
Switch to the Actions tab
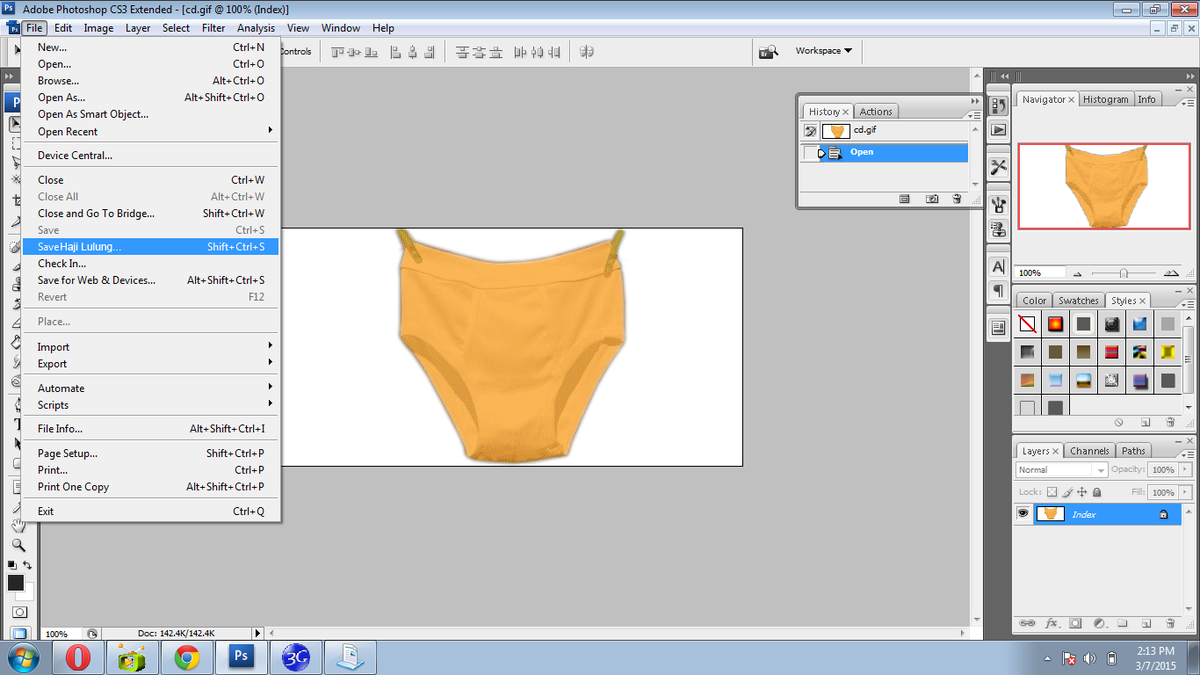pyautogui.click(x=876, y=111)
